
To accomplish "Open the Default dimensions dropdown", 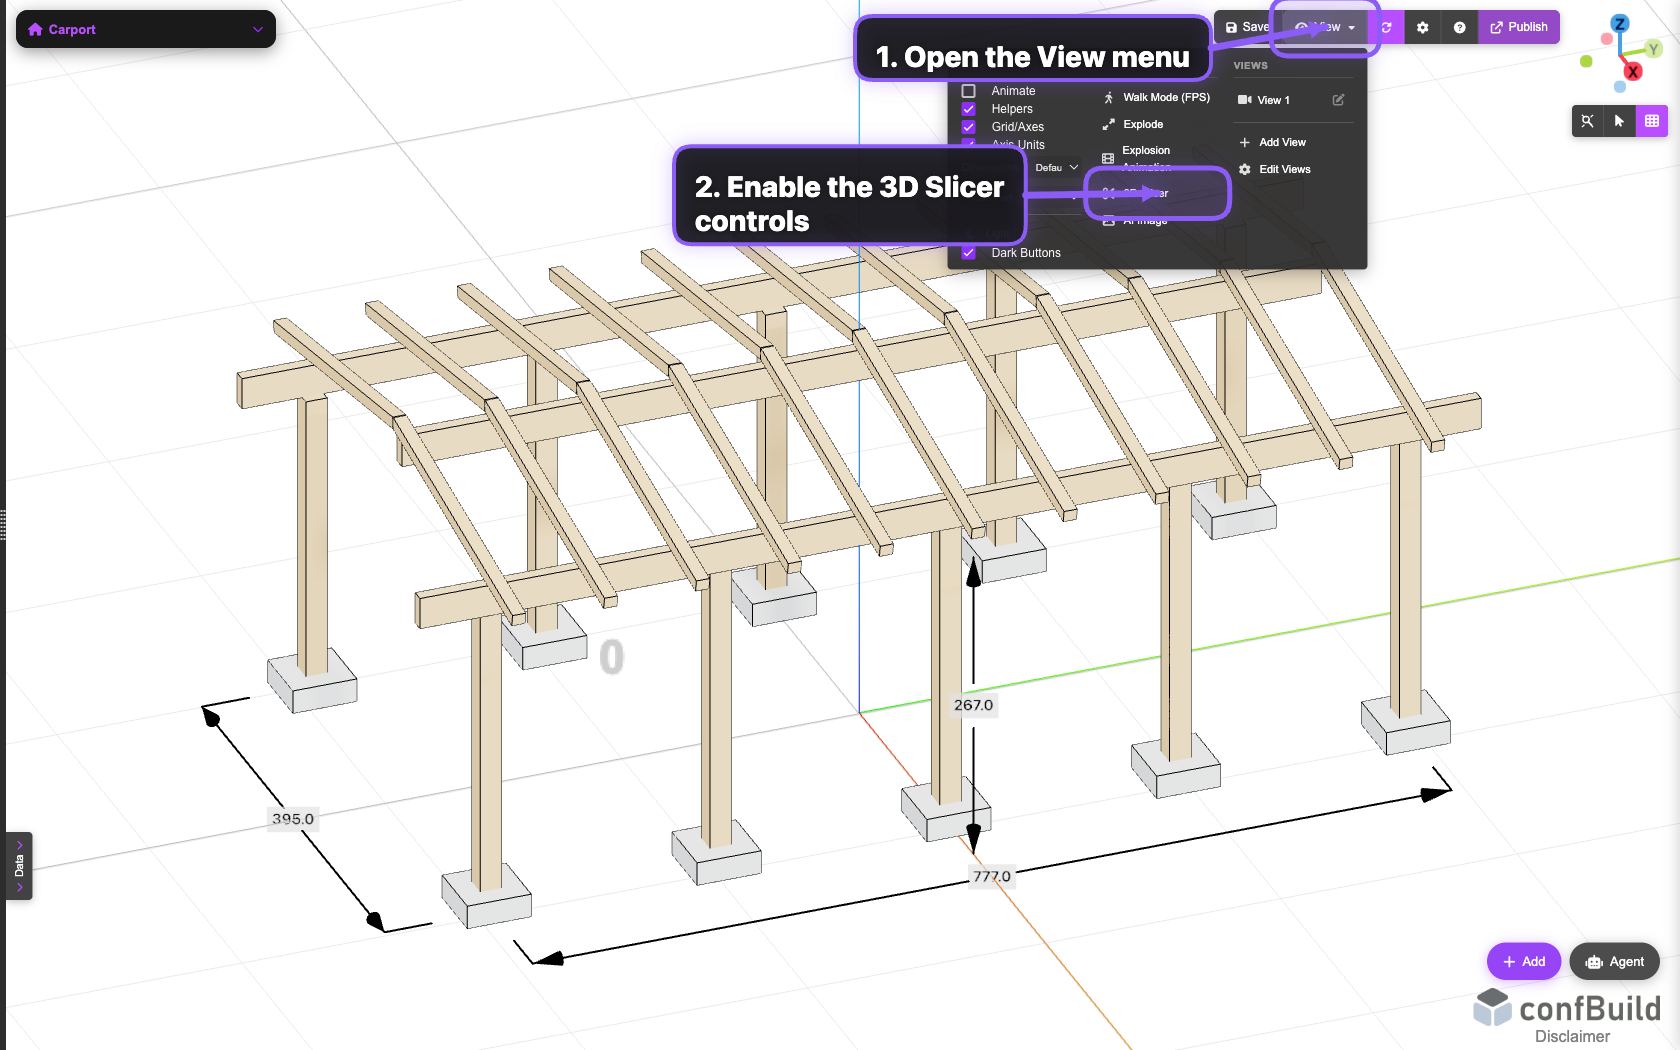I will [x=1056, y=167].
